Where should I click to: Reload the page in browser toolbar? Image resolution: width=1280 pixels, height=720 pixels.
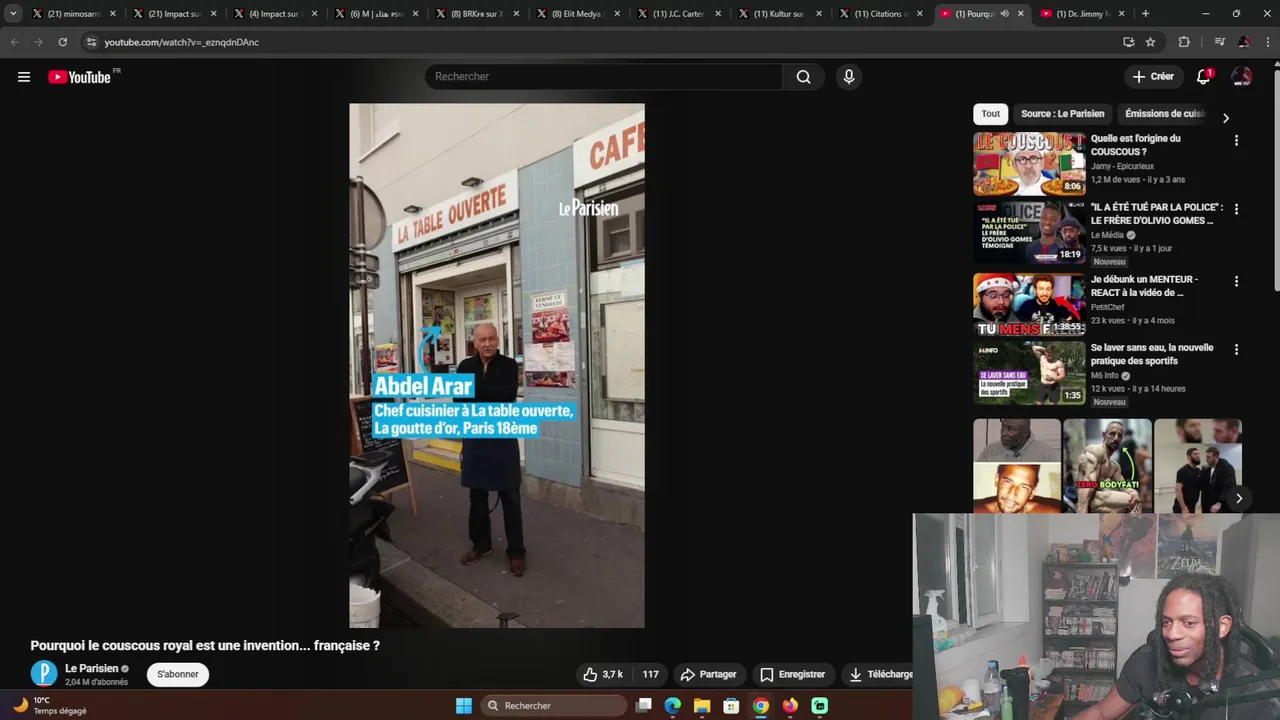(62, 42)
